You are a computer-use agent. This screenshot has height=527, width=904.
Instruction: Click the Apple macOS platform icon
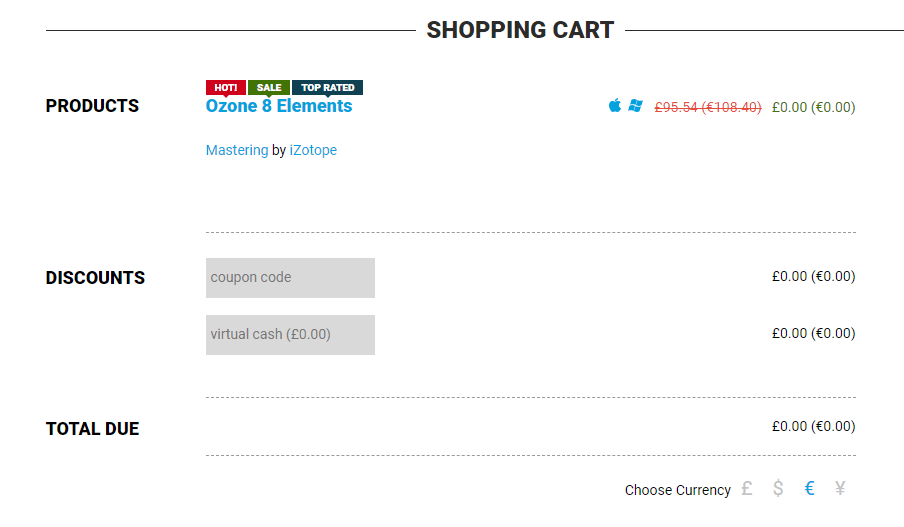615,106
